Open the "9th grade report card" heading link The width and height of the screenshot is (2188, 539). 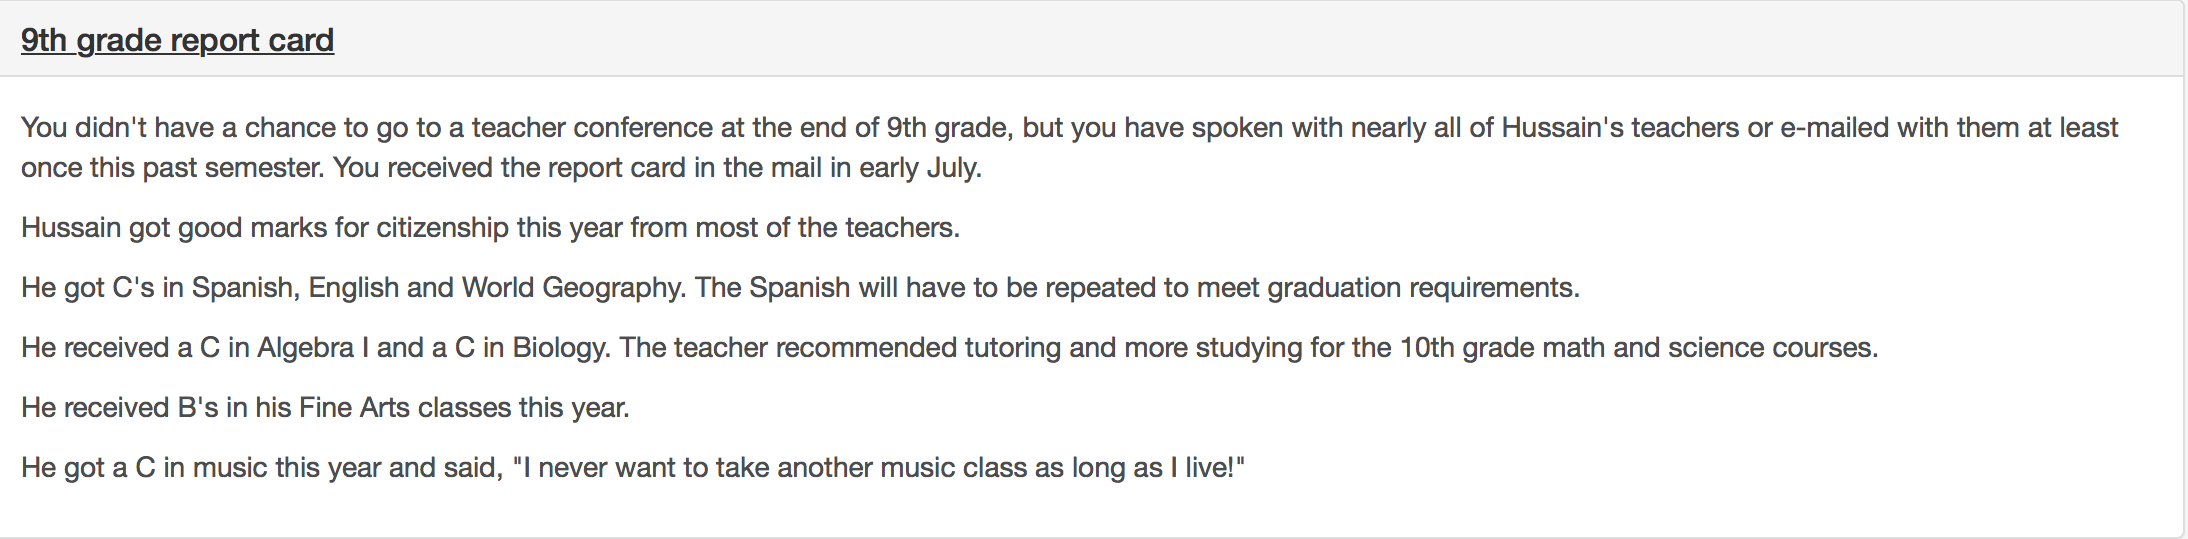click(x=177, y=40)
